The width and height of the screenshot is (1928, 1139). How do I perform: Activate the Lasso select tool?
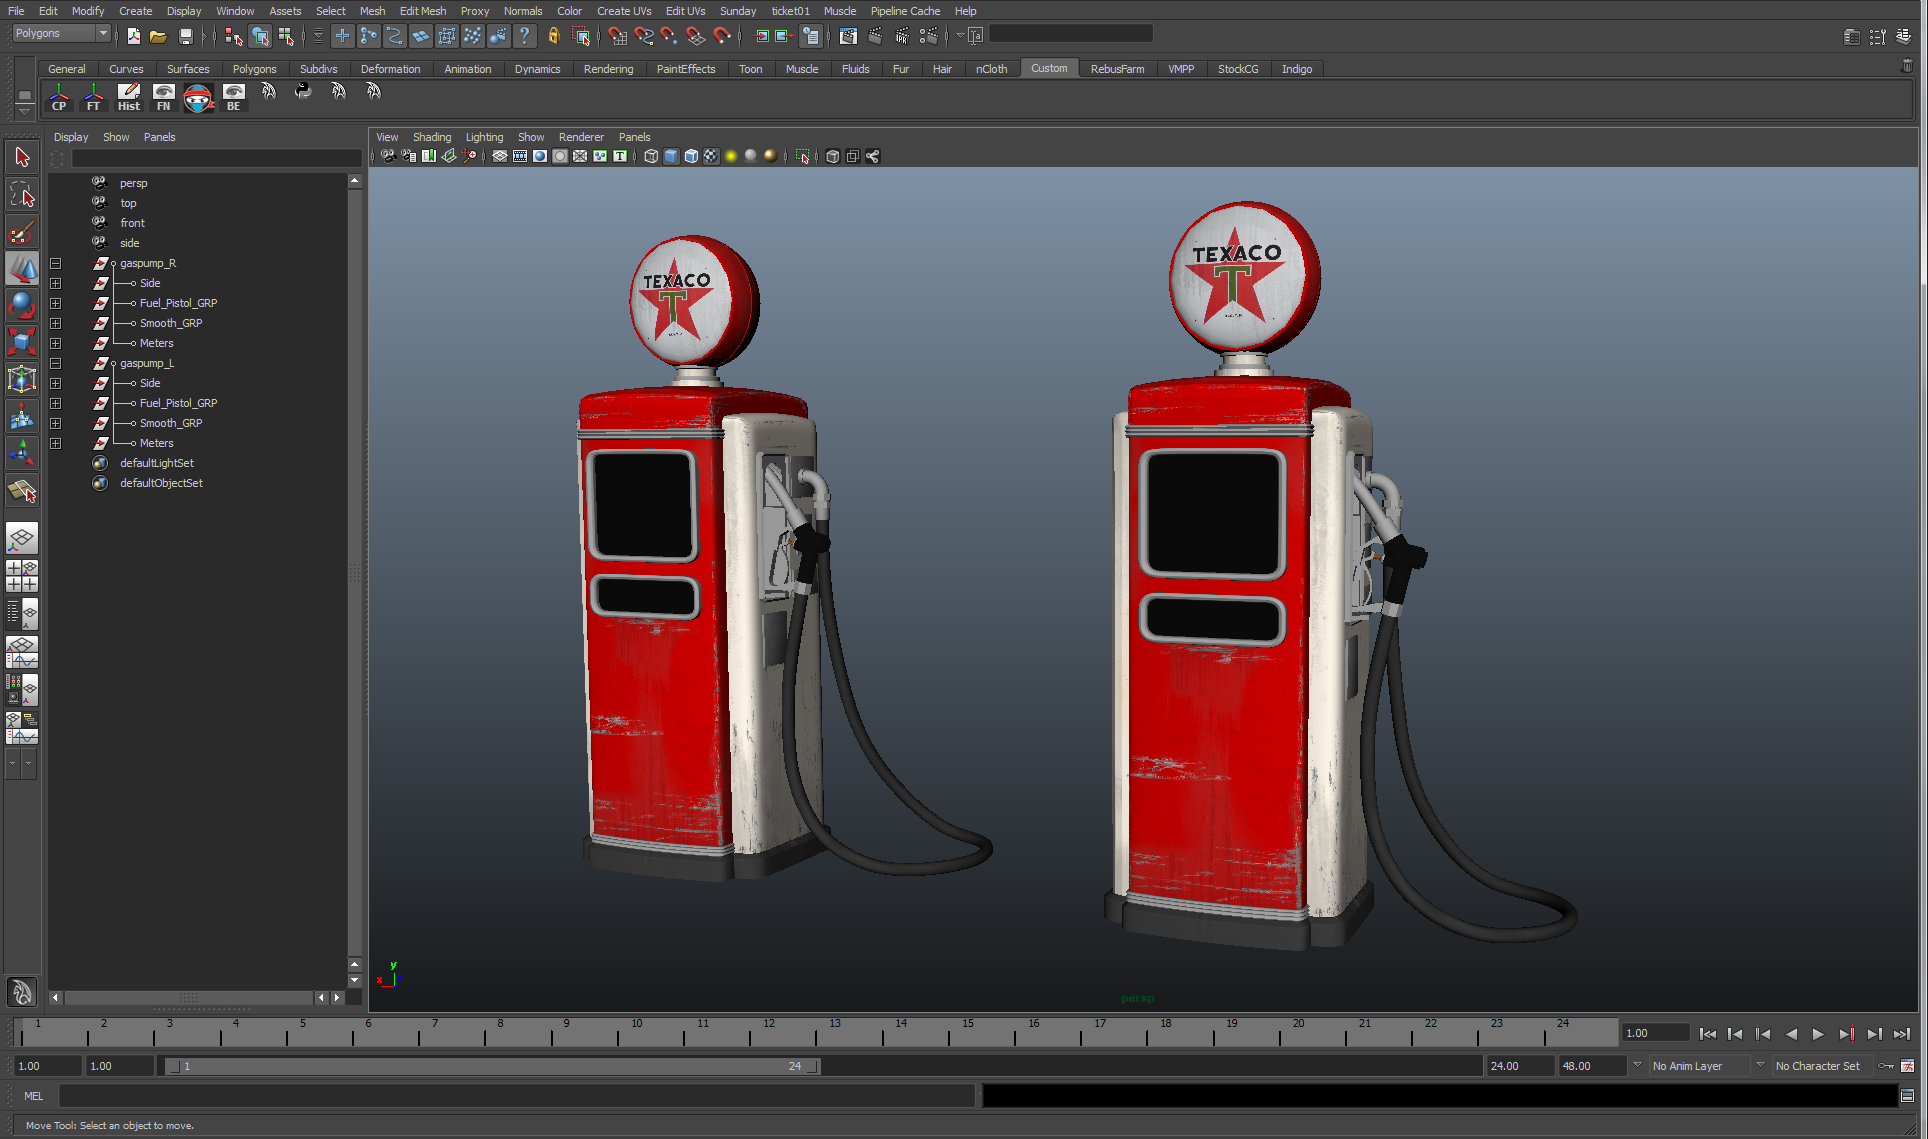(22, 194)
